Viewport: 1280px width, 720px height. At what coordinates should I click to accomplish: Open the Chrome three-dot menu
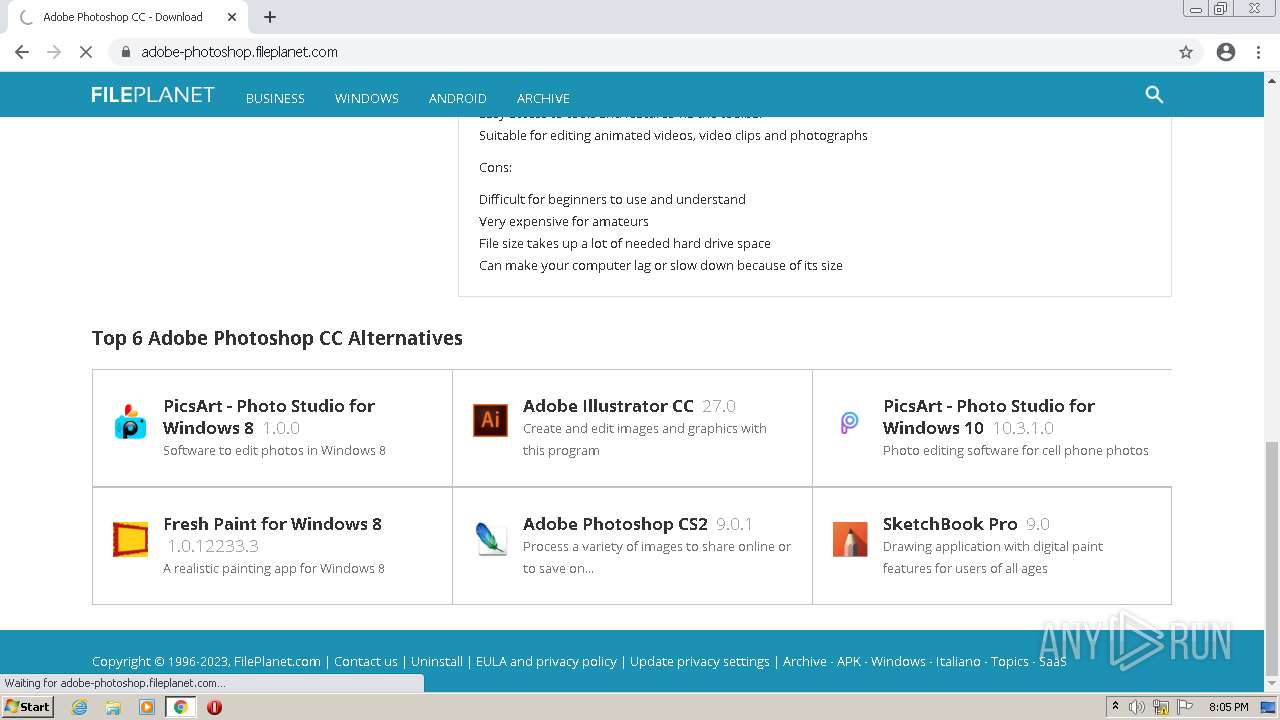coord(1258,52)
